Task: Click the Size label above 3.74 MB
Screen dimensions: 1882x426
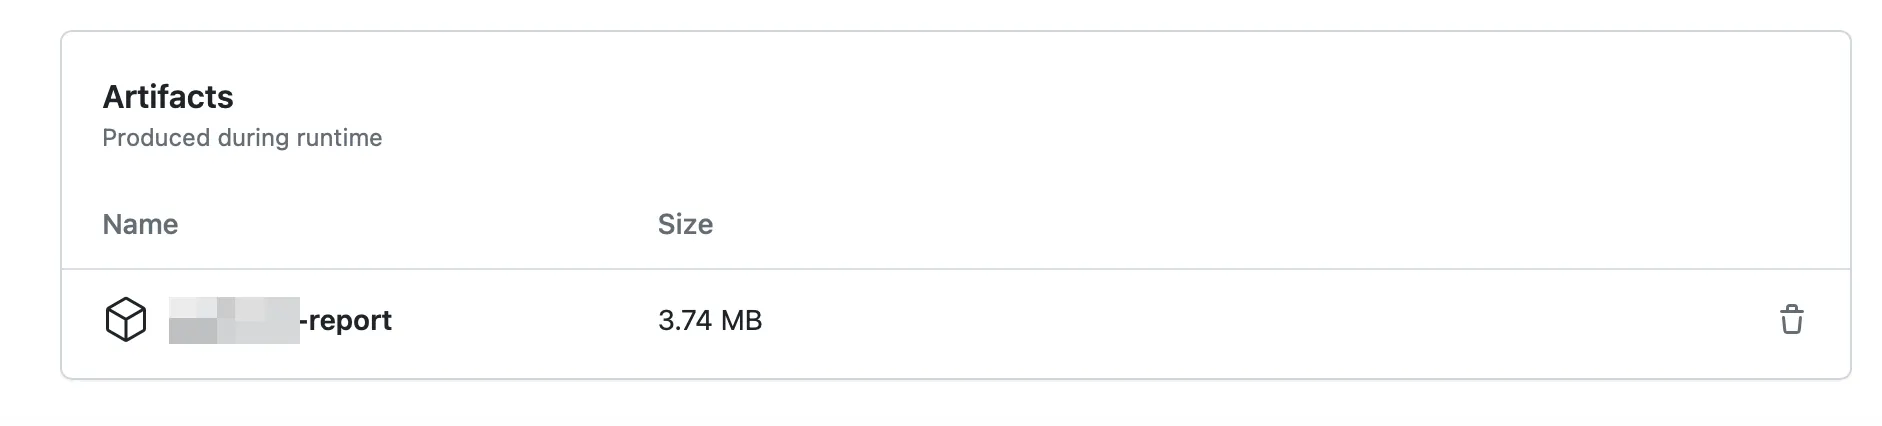Action: (685, 224)
